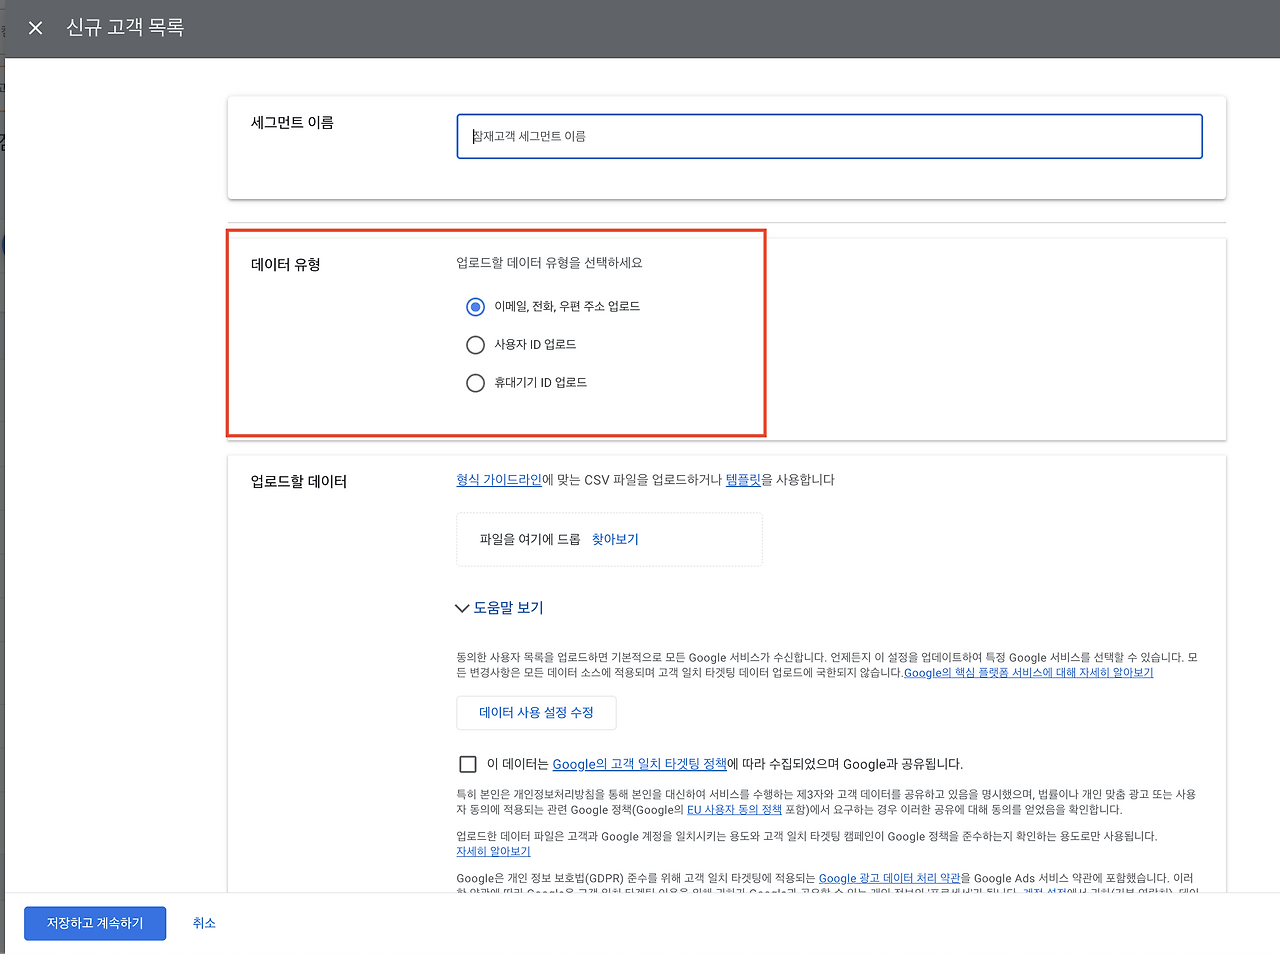Viewport: 1280px width, 954px height.
Task: Select 휴대기기 ID 업로드 radio option
Action: click(x=475, y=383)
